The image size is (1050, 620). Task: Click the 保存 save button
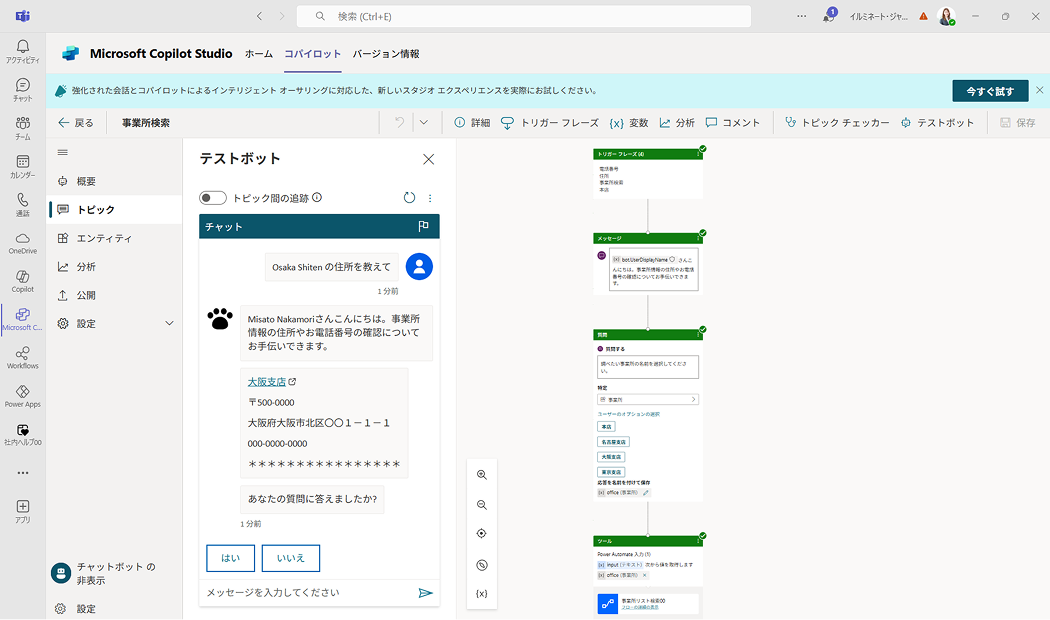point(1018,123)
